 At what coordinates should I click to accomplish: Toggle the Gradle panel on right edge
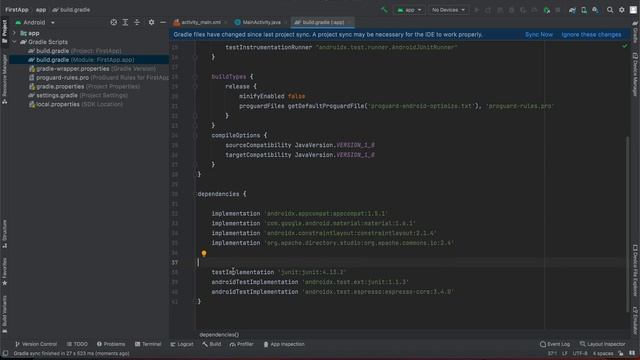point(636,31)
